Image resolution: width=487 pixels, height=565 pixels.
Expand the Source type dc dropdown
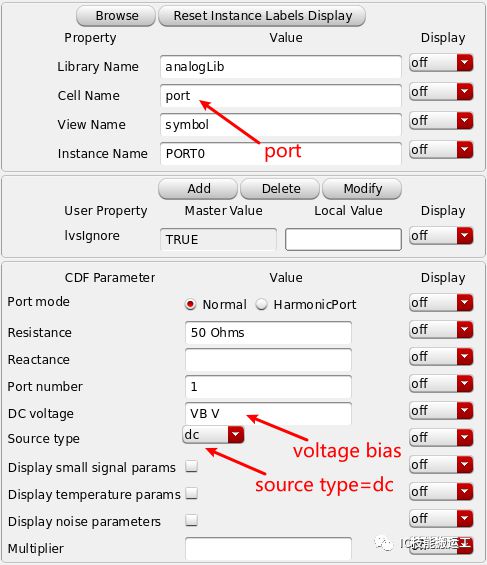pos(213,435)
